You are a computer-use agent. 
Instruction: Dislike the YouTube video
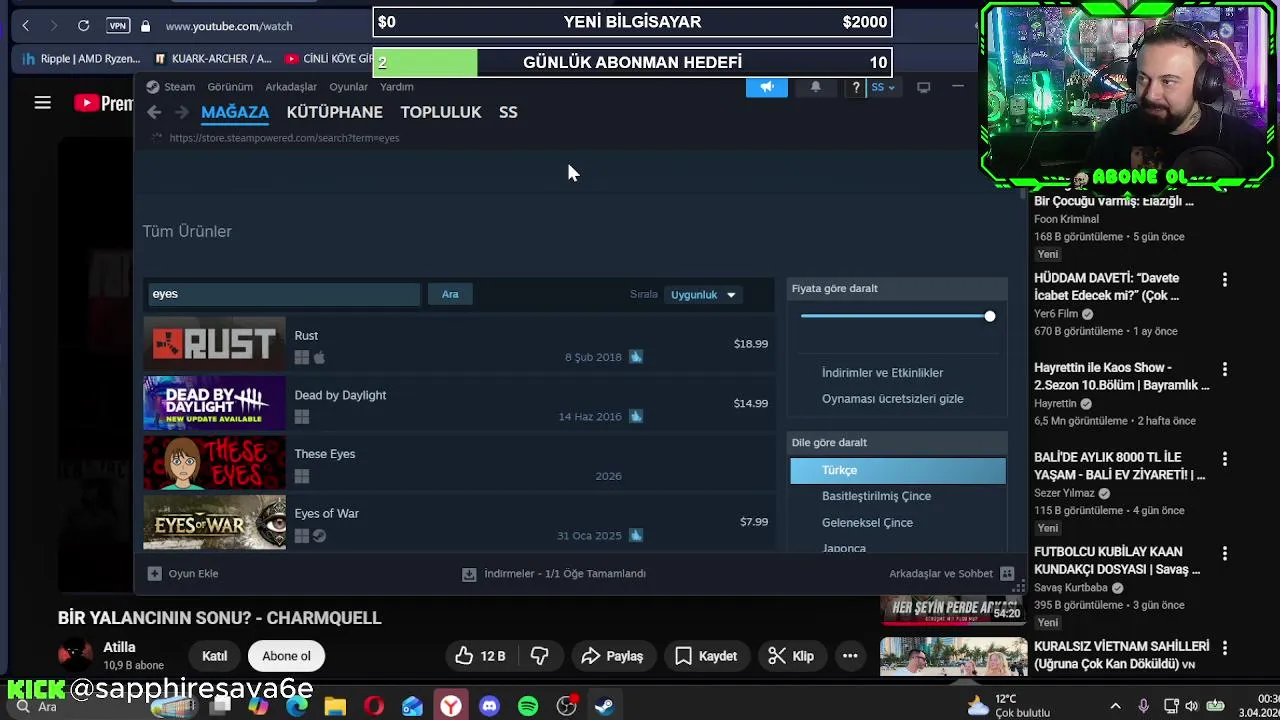[540, 656]
